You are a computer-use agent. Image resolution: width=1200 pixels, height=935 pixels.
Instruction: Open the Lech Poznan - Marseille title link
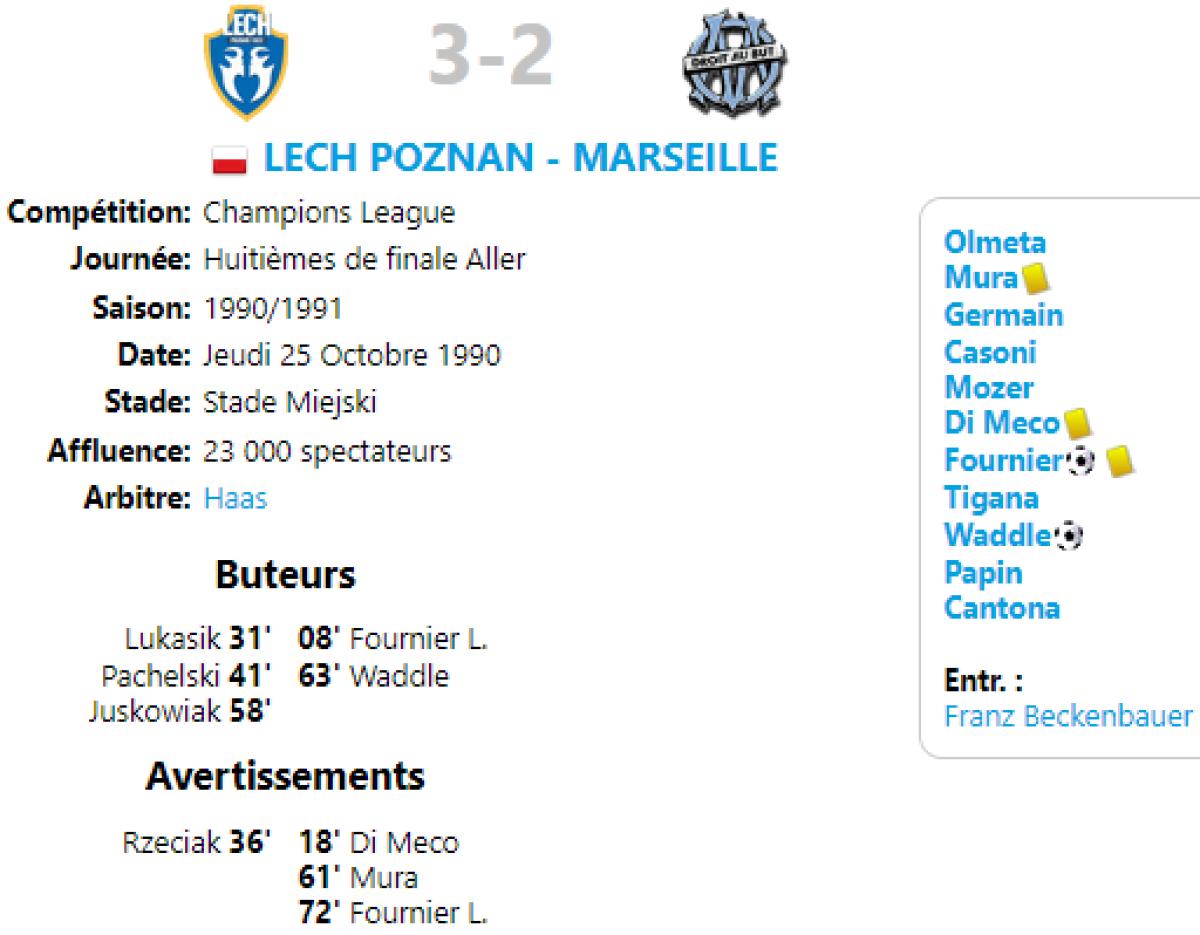coord(520,159)
